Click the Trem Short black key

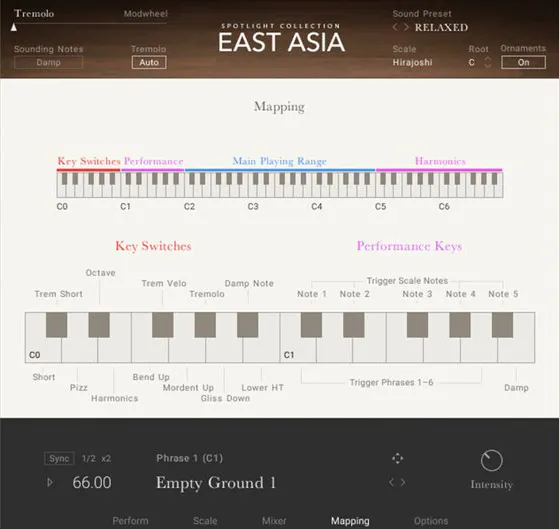(x=56, y=325)
